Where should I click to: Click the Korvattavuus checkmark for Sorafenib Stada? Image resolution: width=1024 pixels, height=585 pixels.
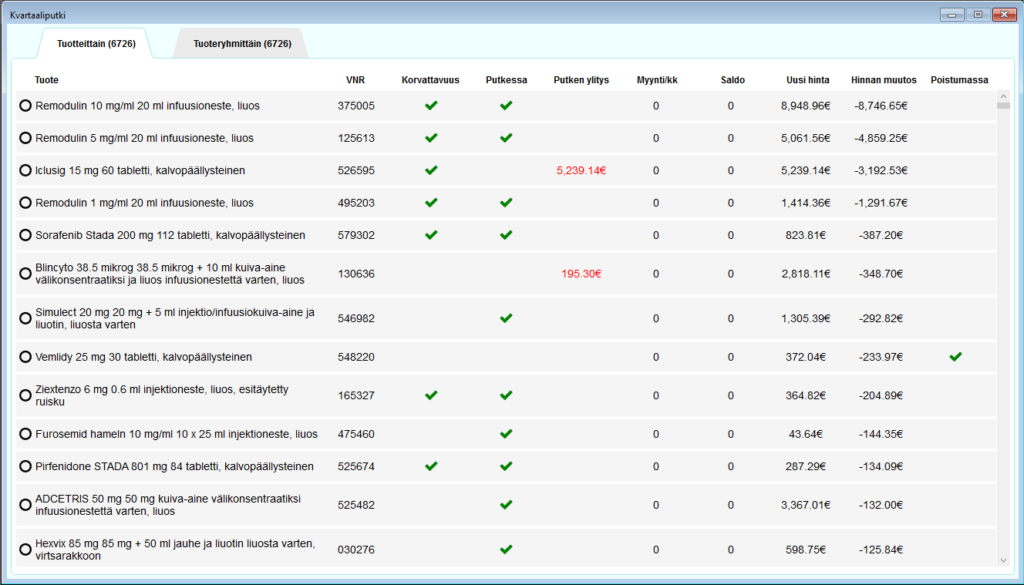tap(431, 234)
